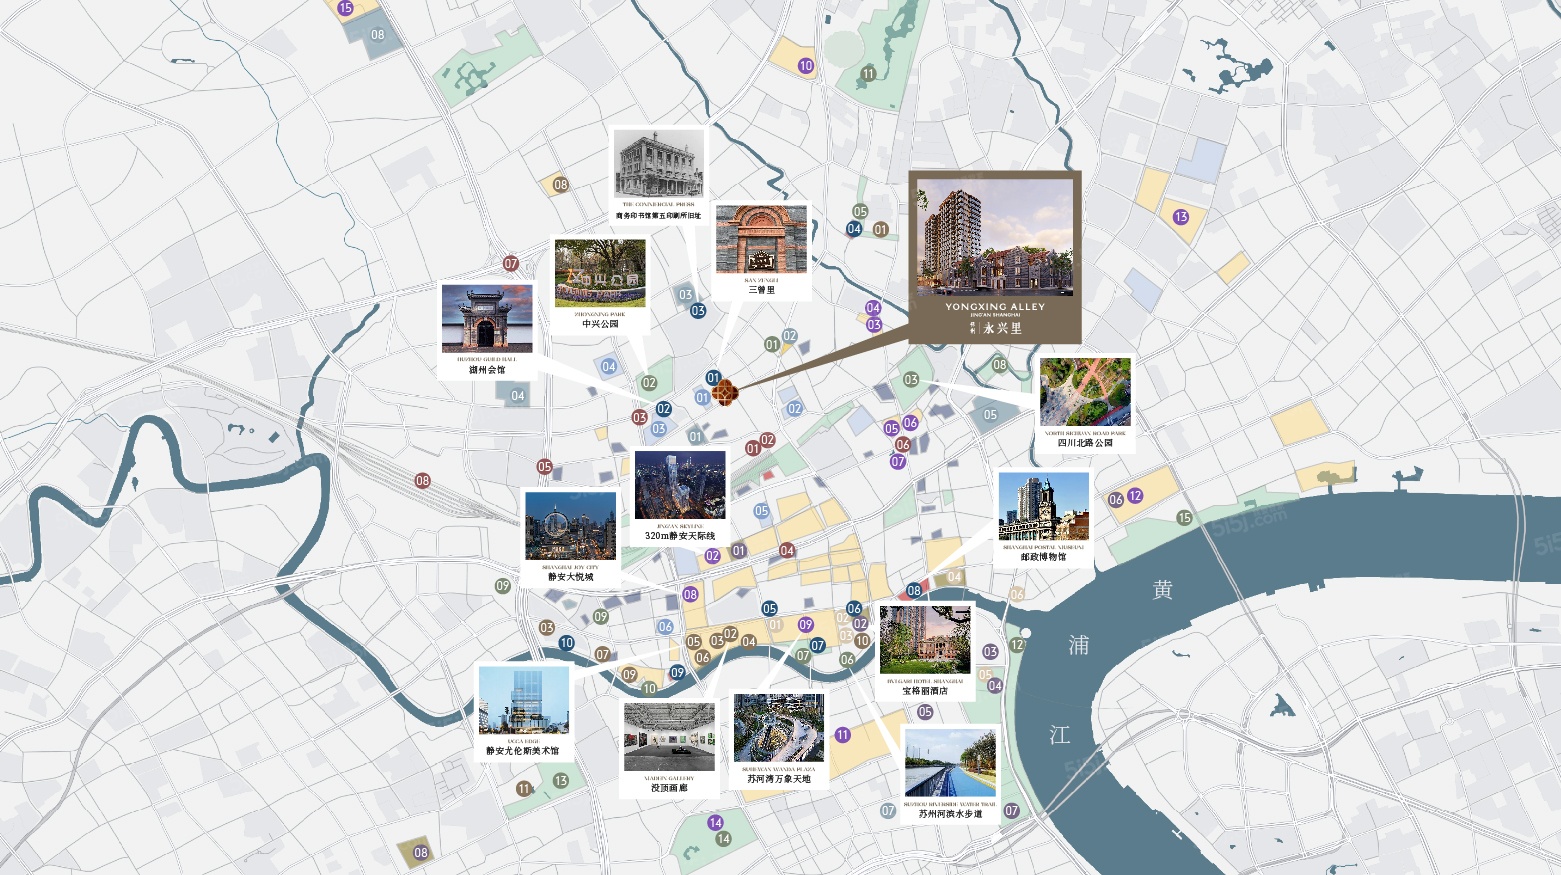Click the purple 10 marker on the yellow block
The height and width of the screenshot is (875, 1561).
point(806,66)
